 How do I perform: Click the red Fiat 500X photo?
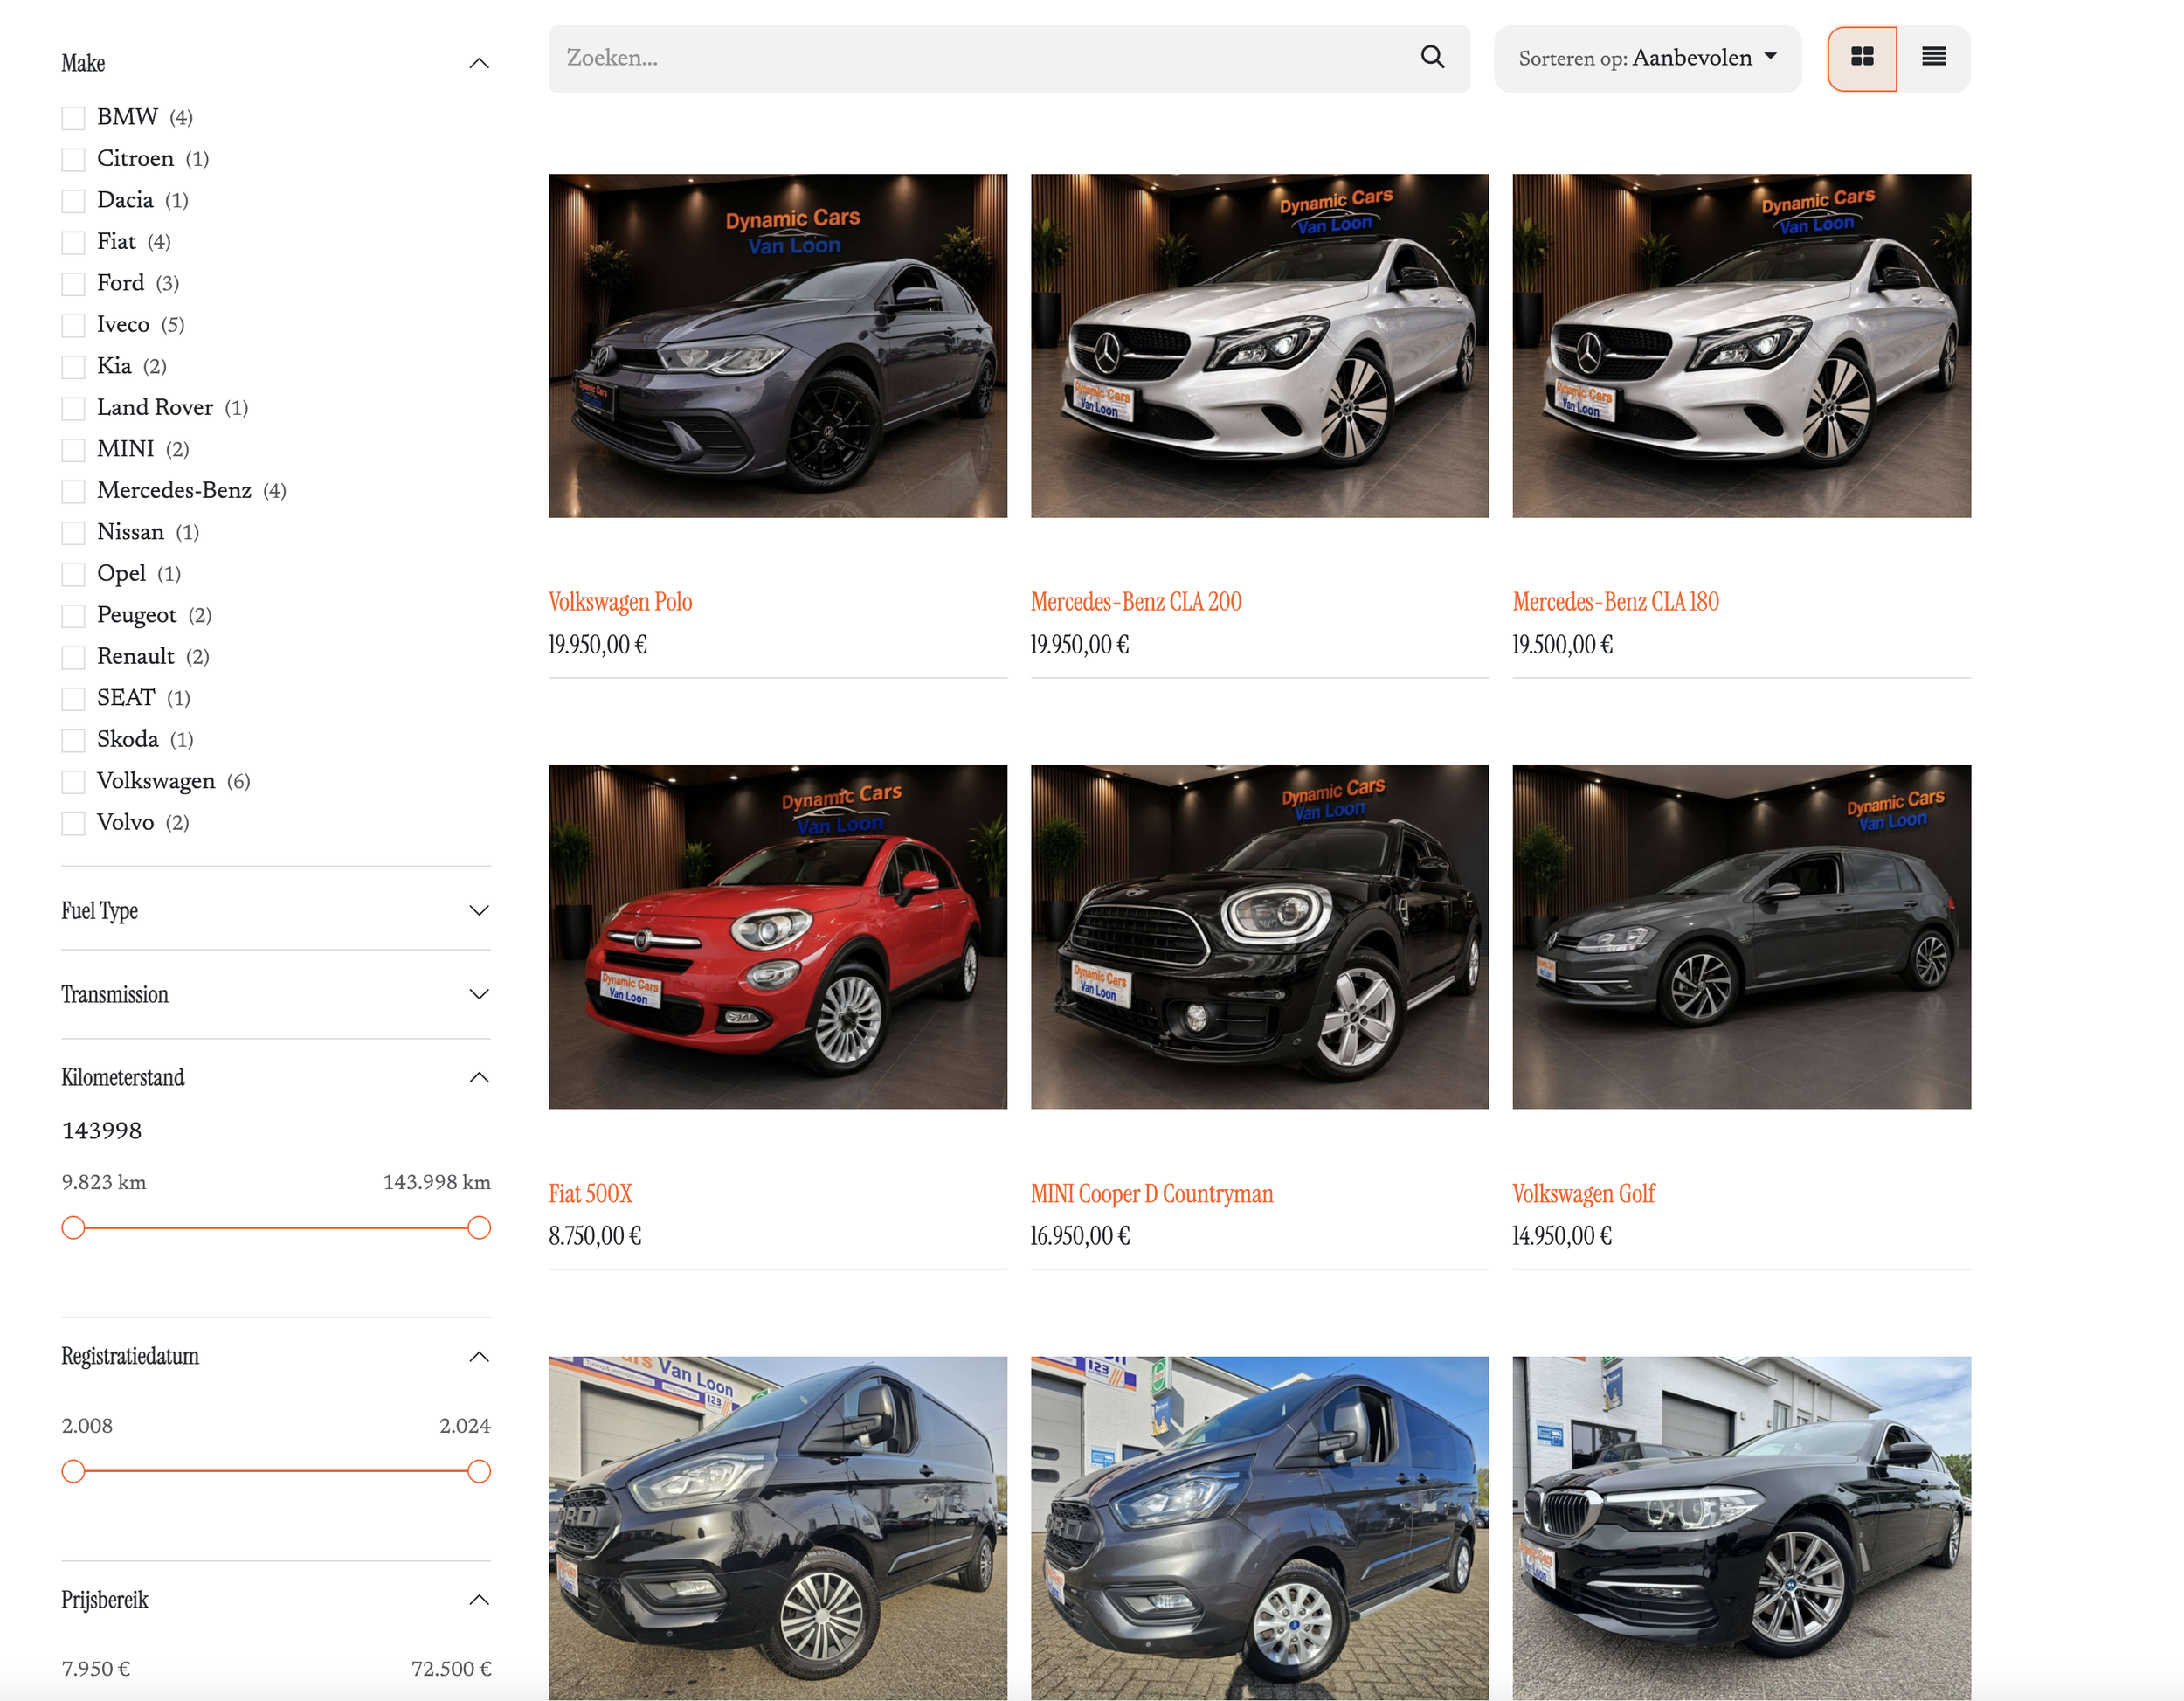pos(778,937)
